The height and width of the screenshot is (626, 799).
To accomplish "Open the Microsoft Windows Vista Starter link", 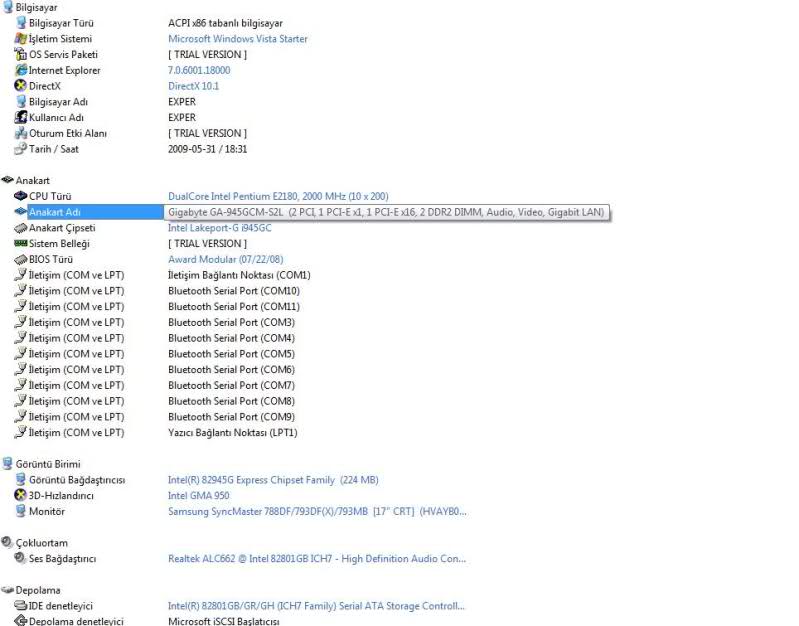I will [x=237, y=39].
